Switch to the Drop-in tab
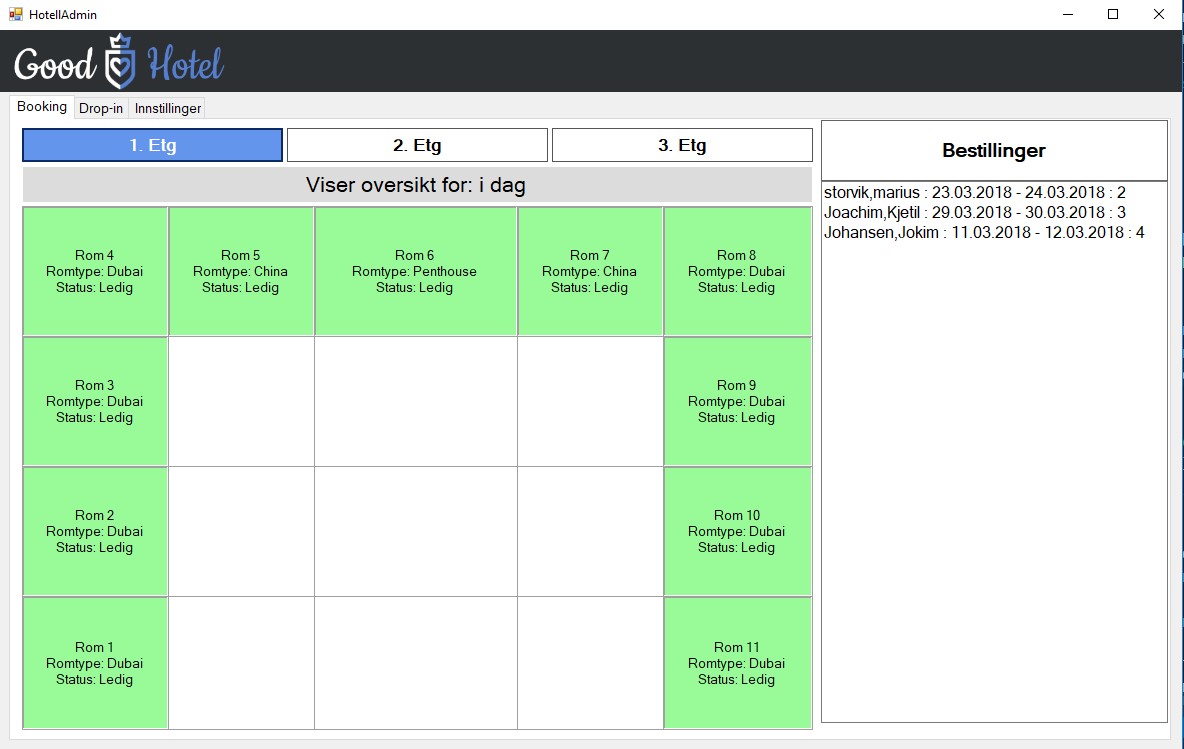 pos(101,108)
